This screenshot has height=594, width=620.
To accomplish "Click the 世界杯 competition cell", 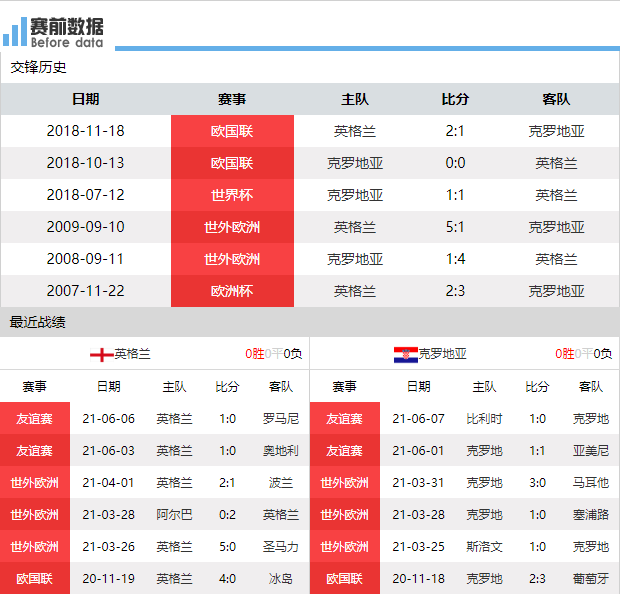I will coord(232,195).
